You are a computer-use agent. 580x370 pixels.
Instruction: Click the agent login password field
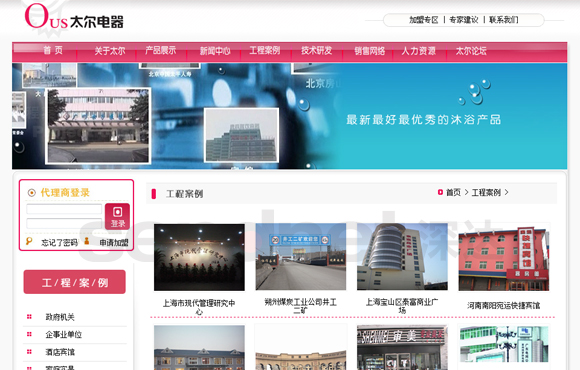pos(64,223)
